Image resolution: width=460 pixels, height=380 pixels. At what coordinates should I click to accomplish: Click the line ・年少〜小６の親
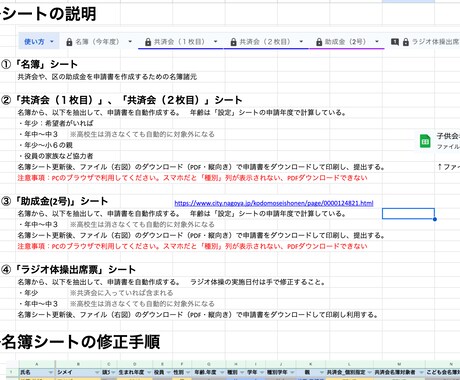pyautogui.click(x=45, y=145)
